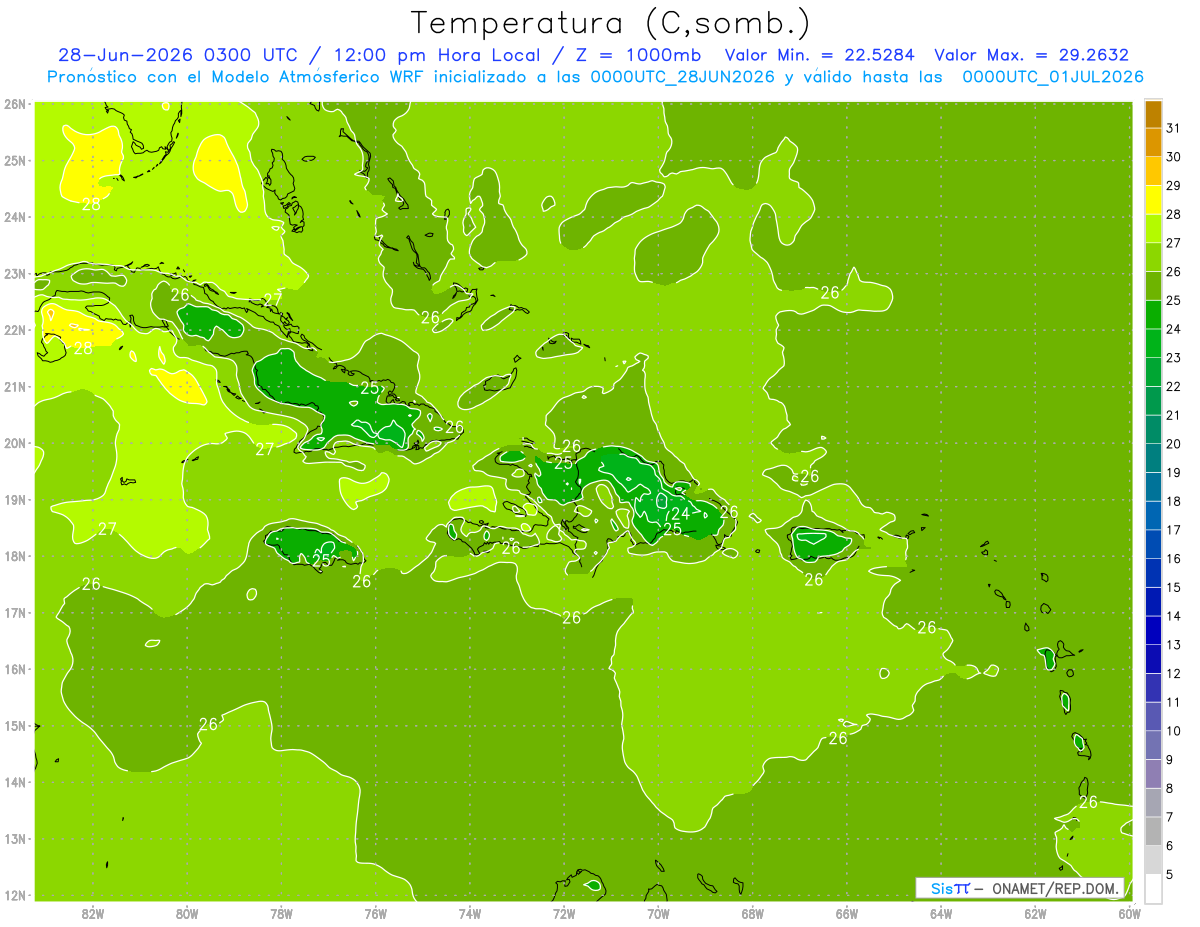Click the '78W' longitude axis label
This screenshot has width=1200, height=927.
pyautogui.click(x=281, y=913)
